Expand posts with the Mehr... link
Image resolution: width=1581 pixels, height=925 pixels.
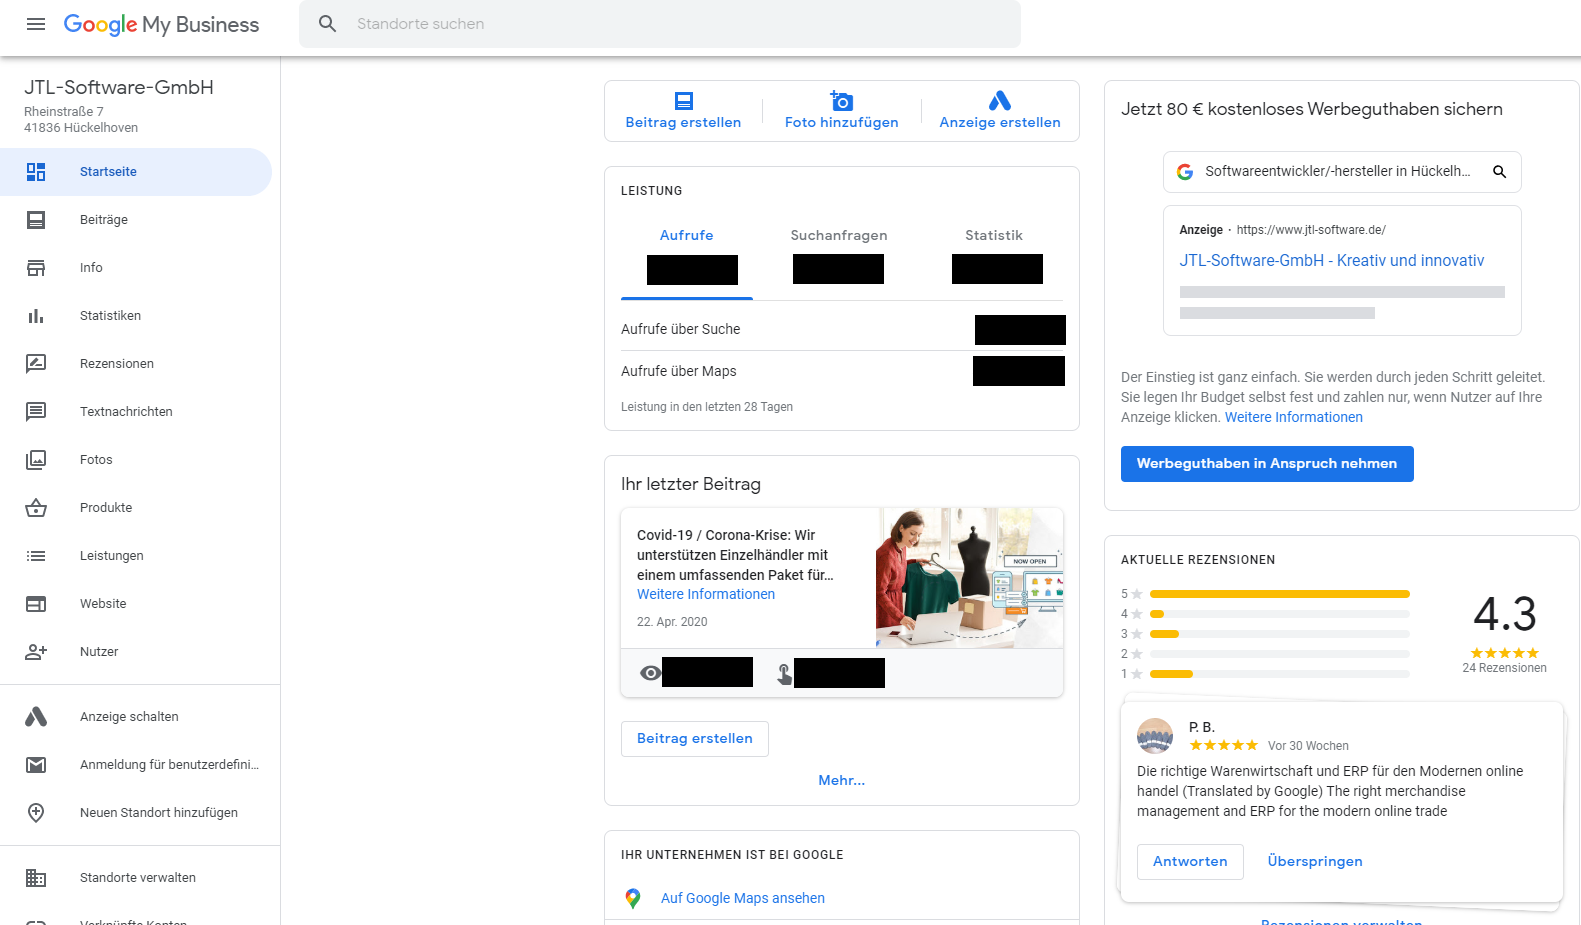841,781
